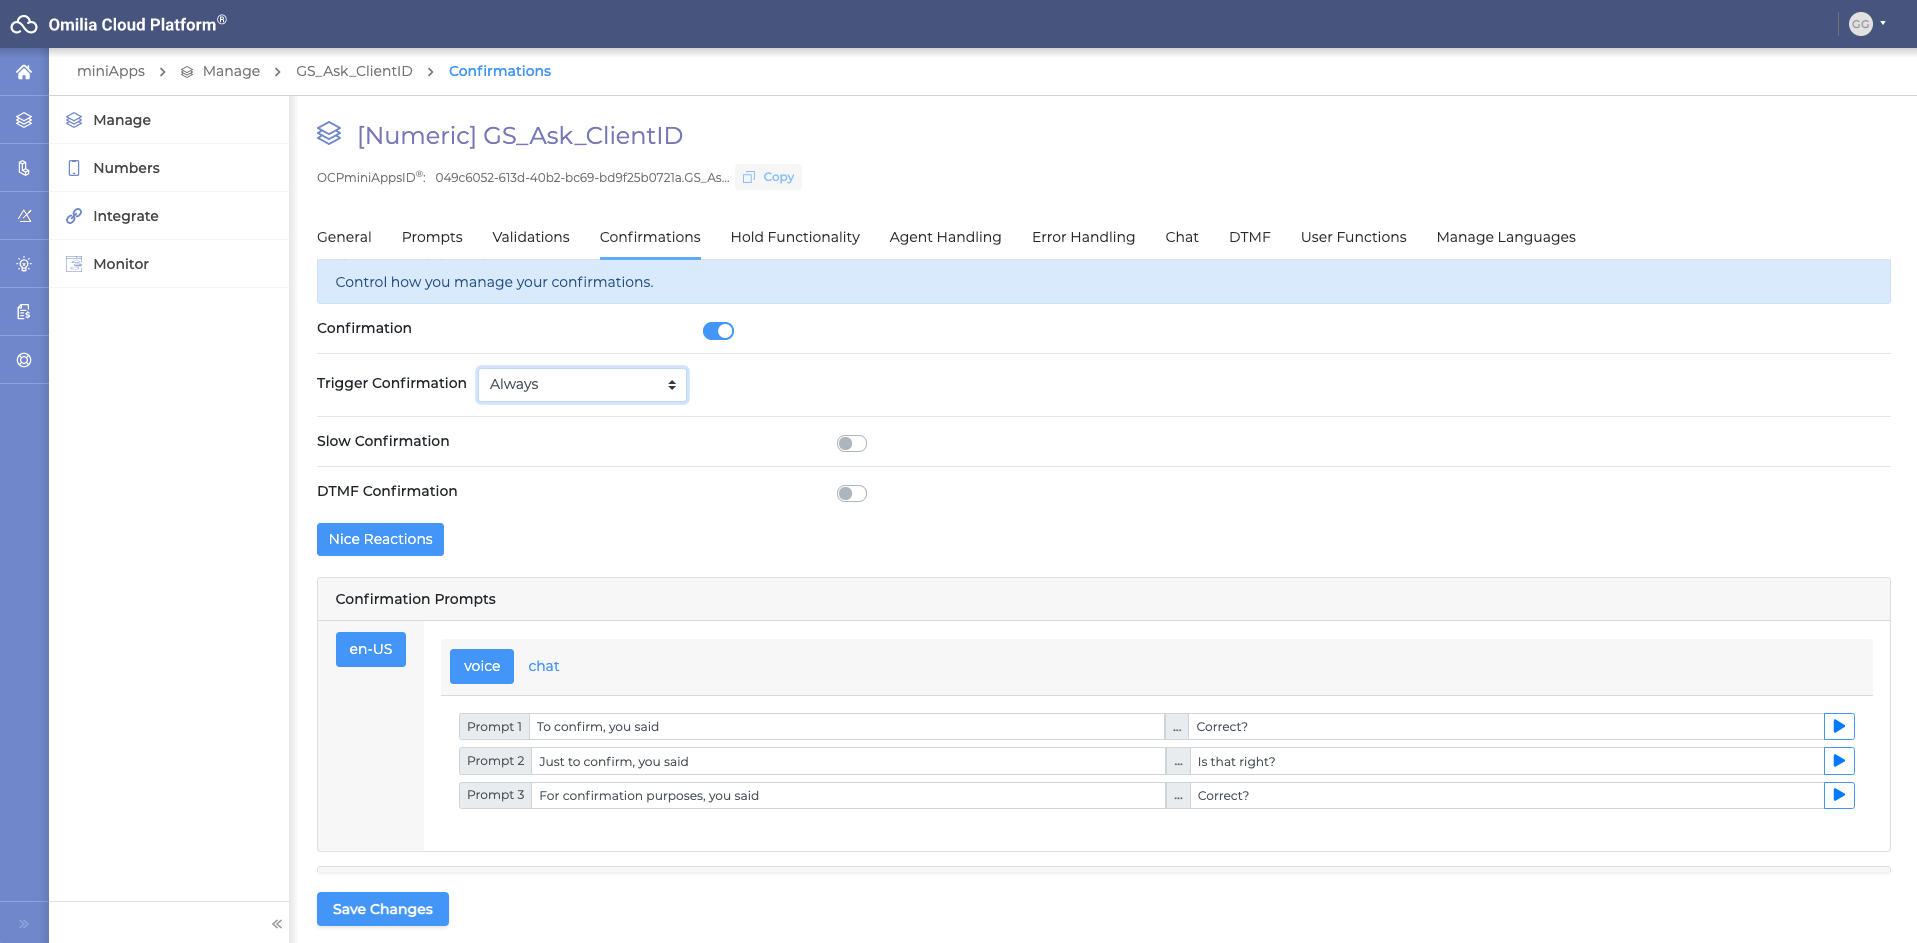Copy the OCPminiAppsID
This screenshot has width=1917, height=943.
tap(768, 177)
